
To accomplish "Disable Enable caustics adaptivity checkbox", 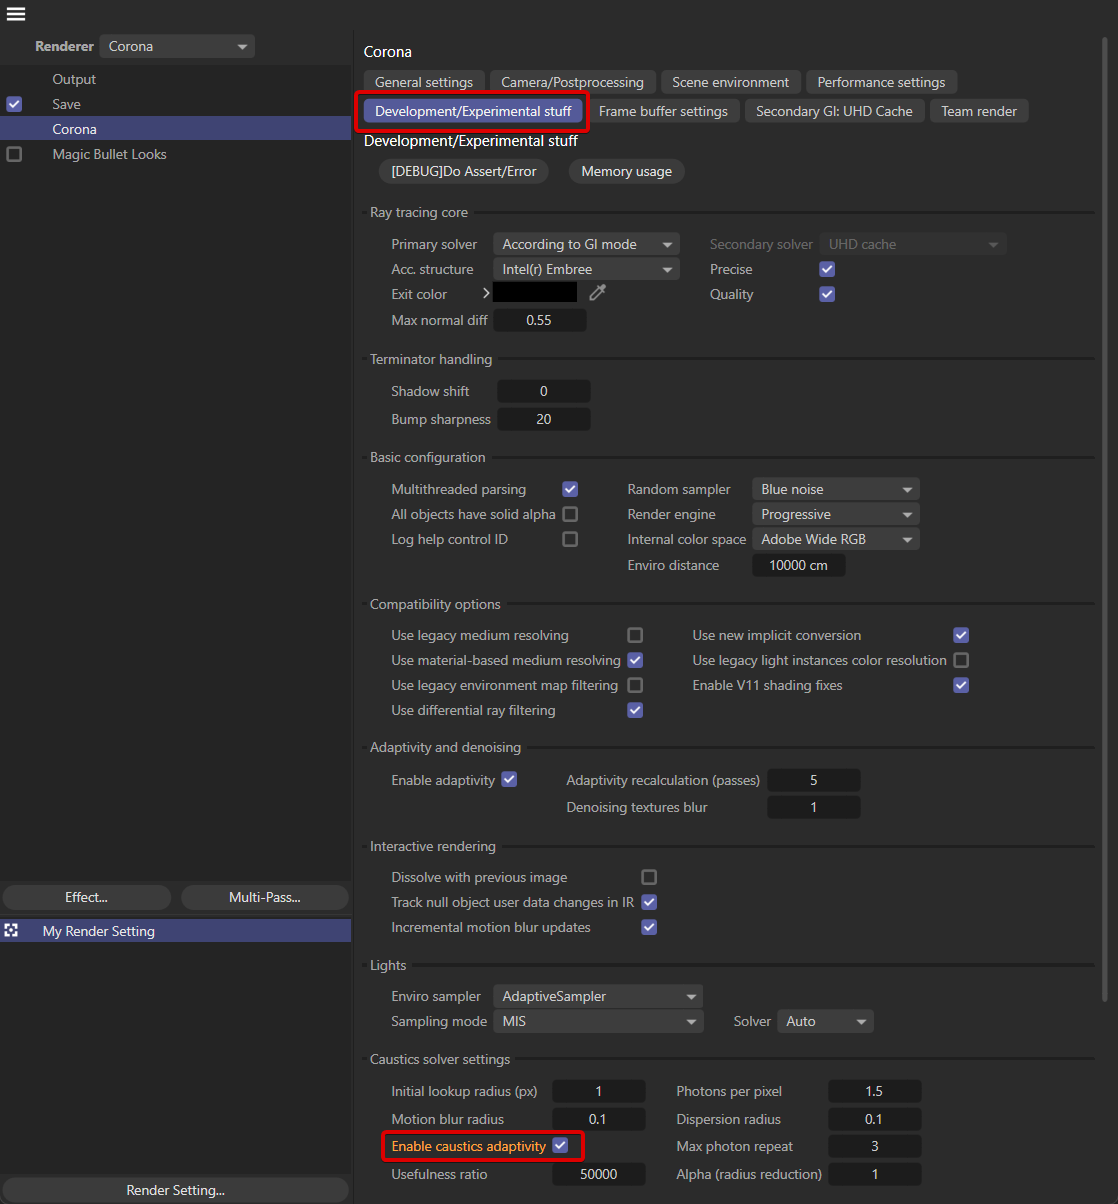I will click(x=561, y=1146).
